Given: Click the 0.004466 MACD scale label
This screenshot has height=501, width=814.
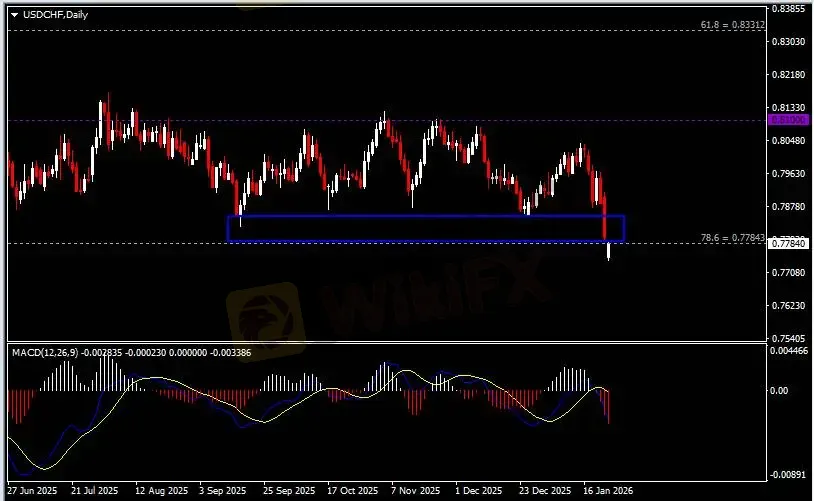Looking at the screenshot, I should pyautogui.click(x=790, y=350).
